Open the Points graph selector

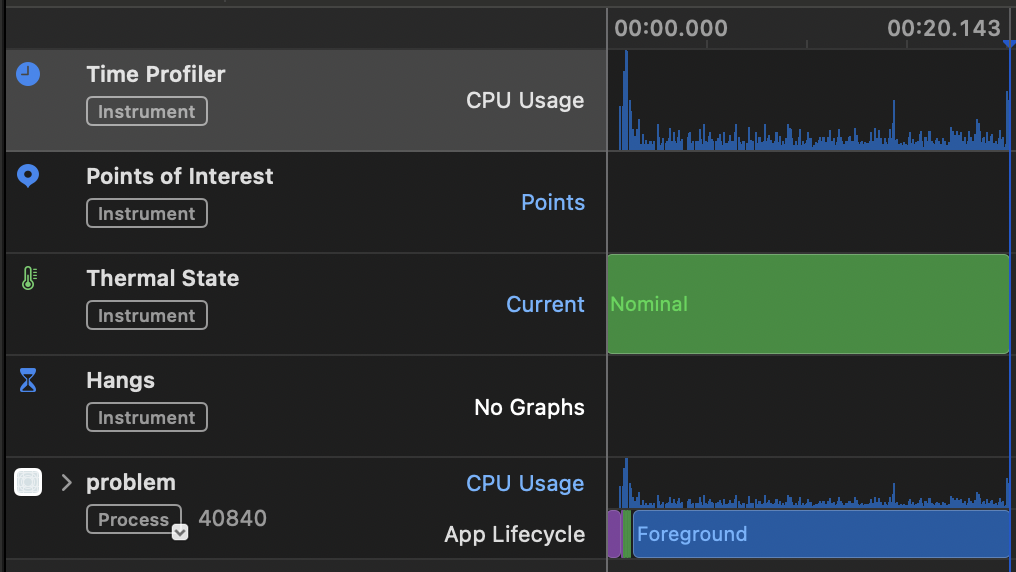coord(553,202)
